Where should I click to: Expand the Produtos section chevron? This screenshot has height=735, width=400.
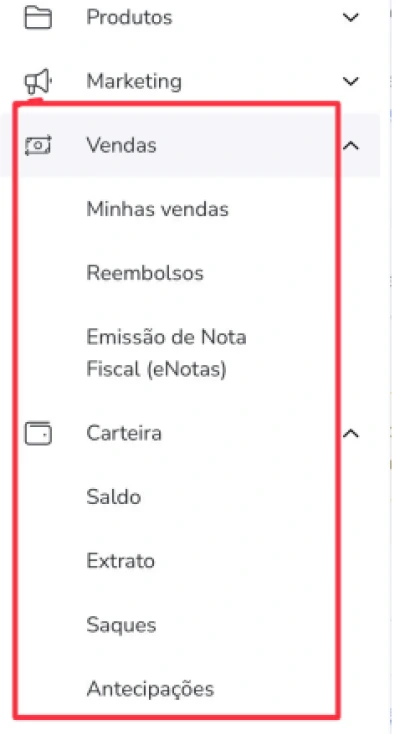coord(350,18)
